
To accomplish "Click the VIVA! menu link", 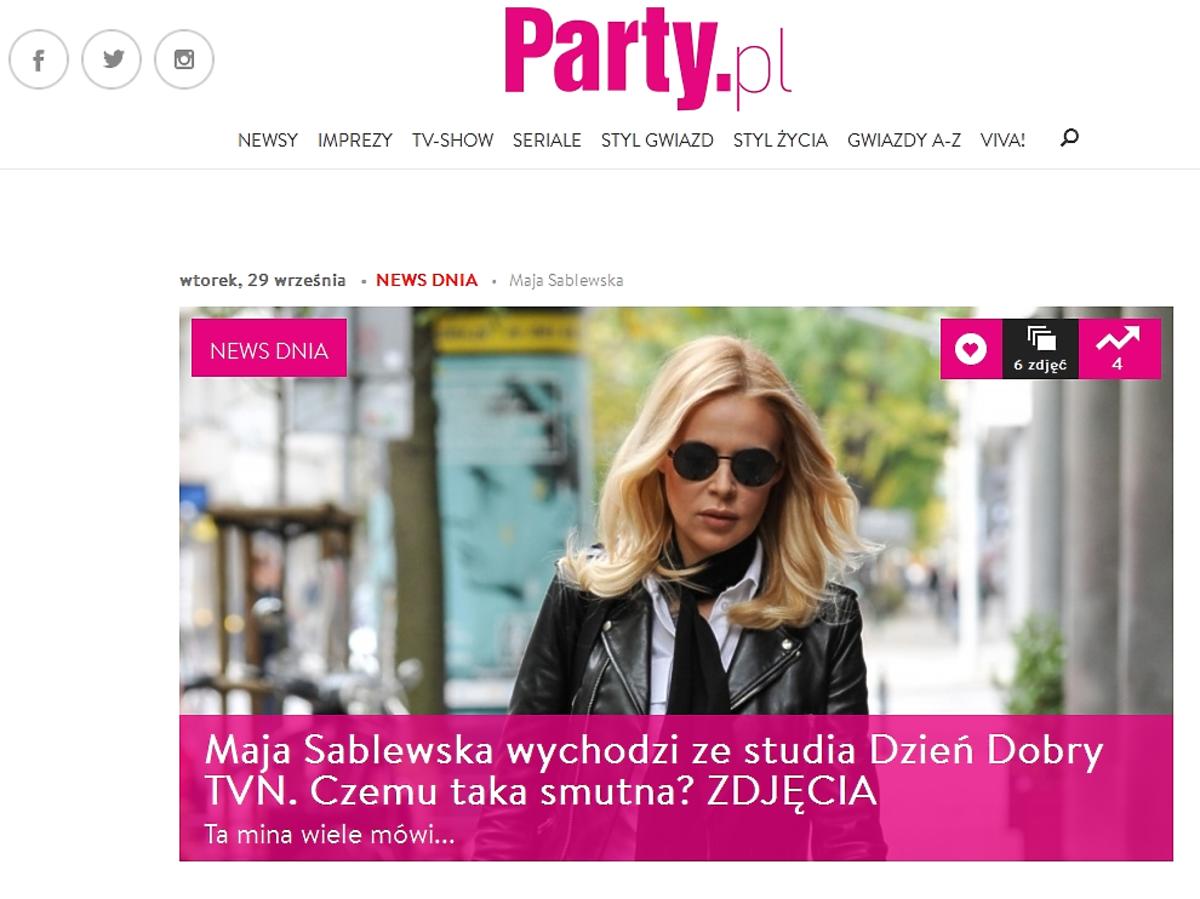I will [1003, 140].
